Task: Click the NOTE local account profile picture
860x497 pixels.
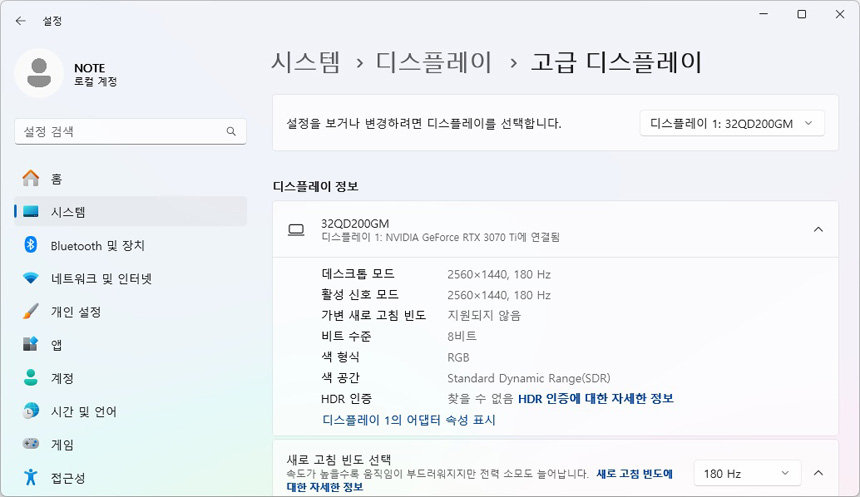Action: 40,73
